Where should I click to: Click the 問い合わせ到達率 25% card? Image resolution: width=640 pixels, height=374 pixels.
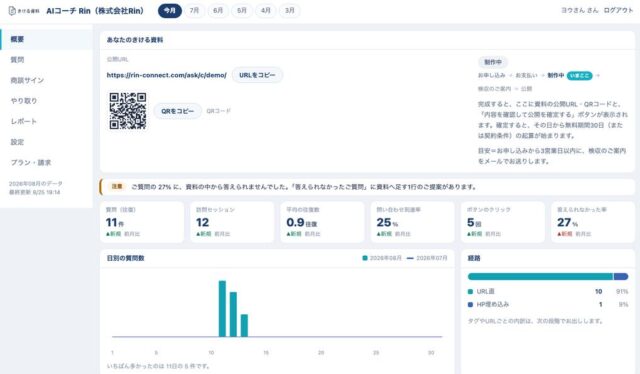[412, 222]
